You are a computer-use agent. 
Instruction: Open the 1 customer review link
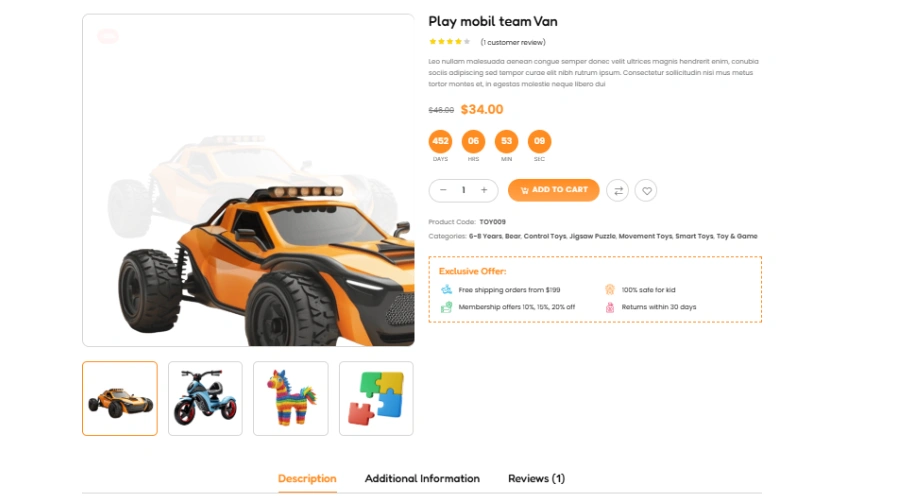coord(513,42)
